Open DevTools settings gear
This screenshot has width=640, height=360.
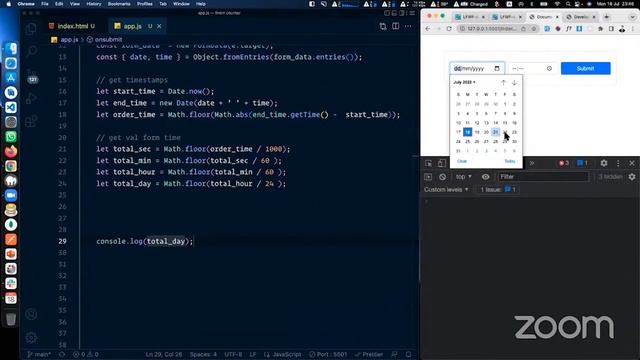point(604,163)
